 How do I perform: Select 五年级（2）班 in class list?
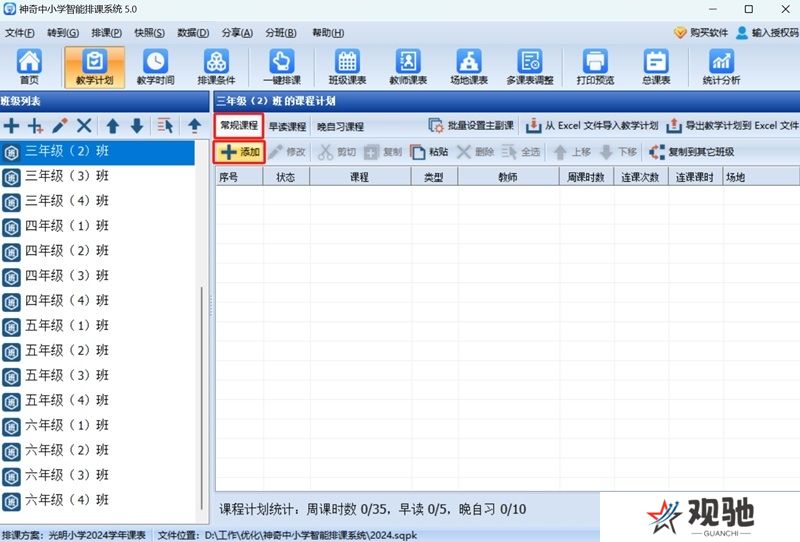click(x=97, y=351)
